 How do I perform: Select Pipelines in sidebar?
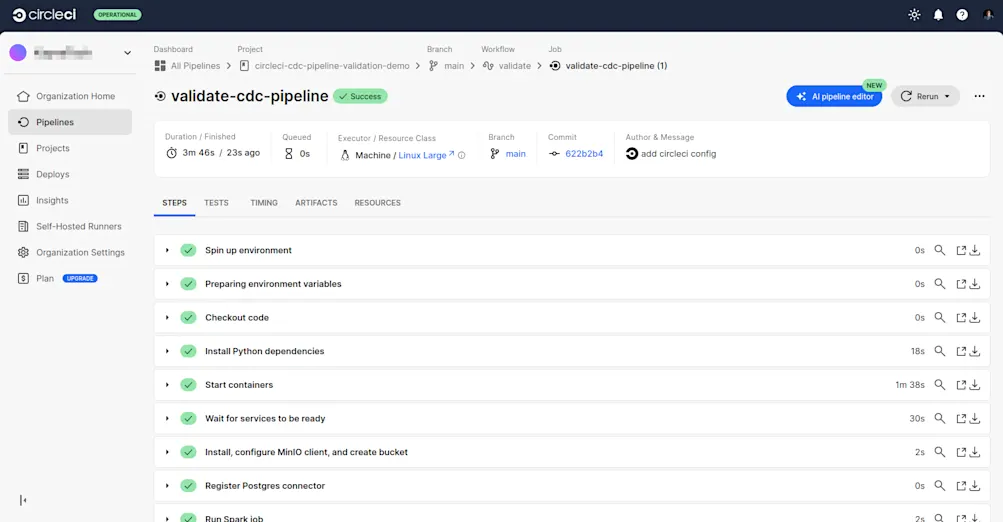70,122
